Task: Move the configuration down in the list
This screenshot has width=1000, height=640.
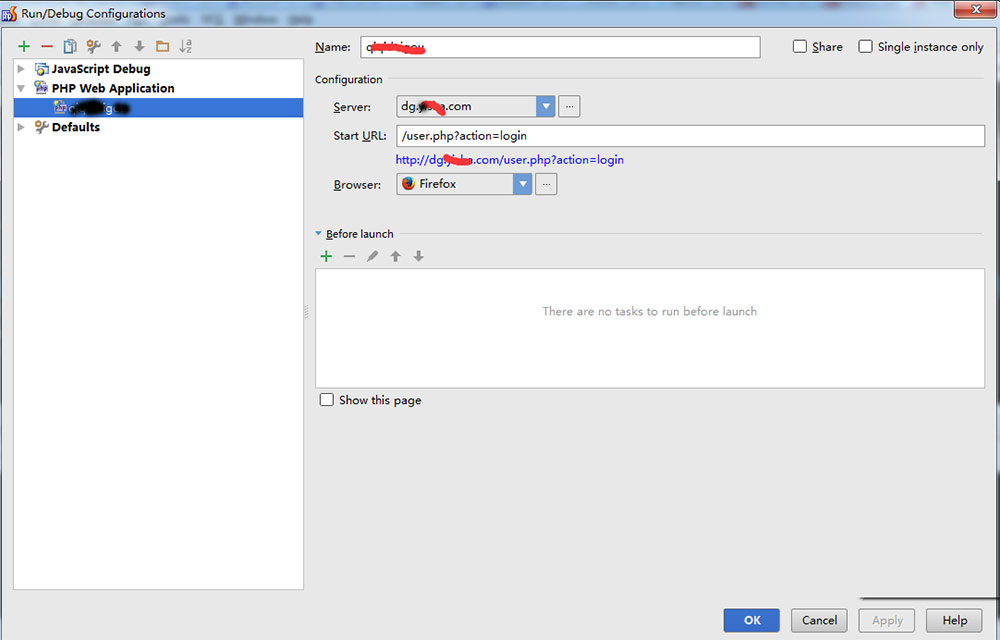Action: pos(139,46)
